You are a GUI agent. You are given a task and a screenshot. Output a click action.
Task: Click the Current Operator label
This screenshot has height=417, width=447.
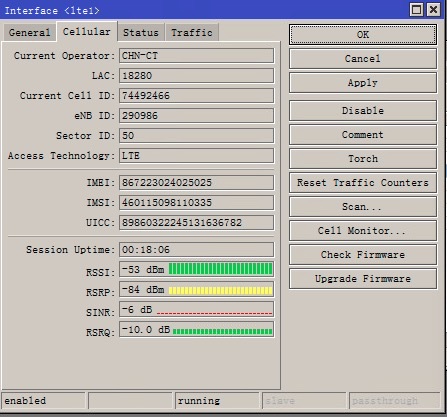pos(64,56)
